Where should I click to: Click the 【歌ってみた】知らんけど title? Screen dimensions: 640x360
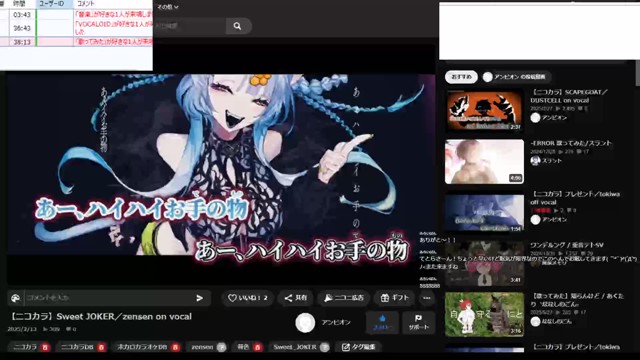coord(577,300)
